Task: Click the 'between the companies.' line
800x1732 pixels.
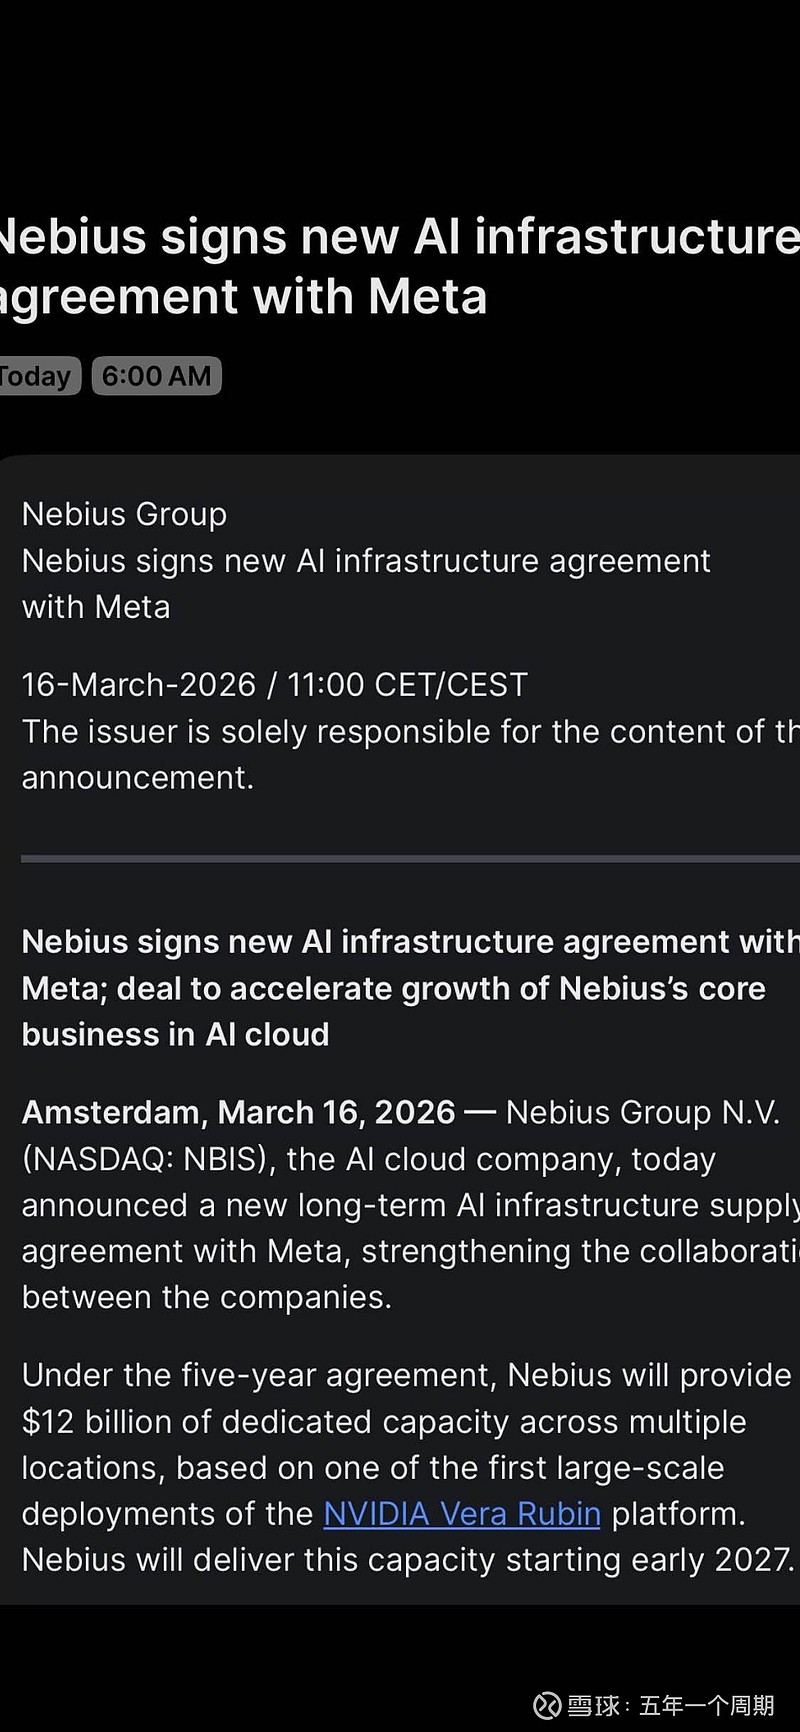Action: [x=206, y=1297]
